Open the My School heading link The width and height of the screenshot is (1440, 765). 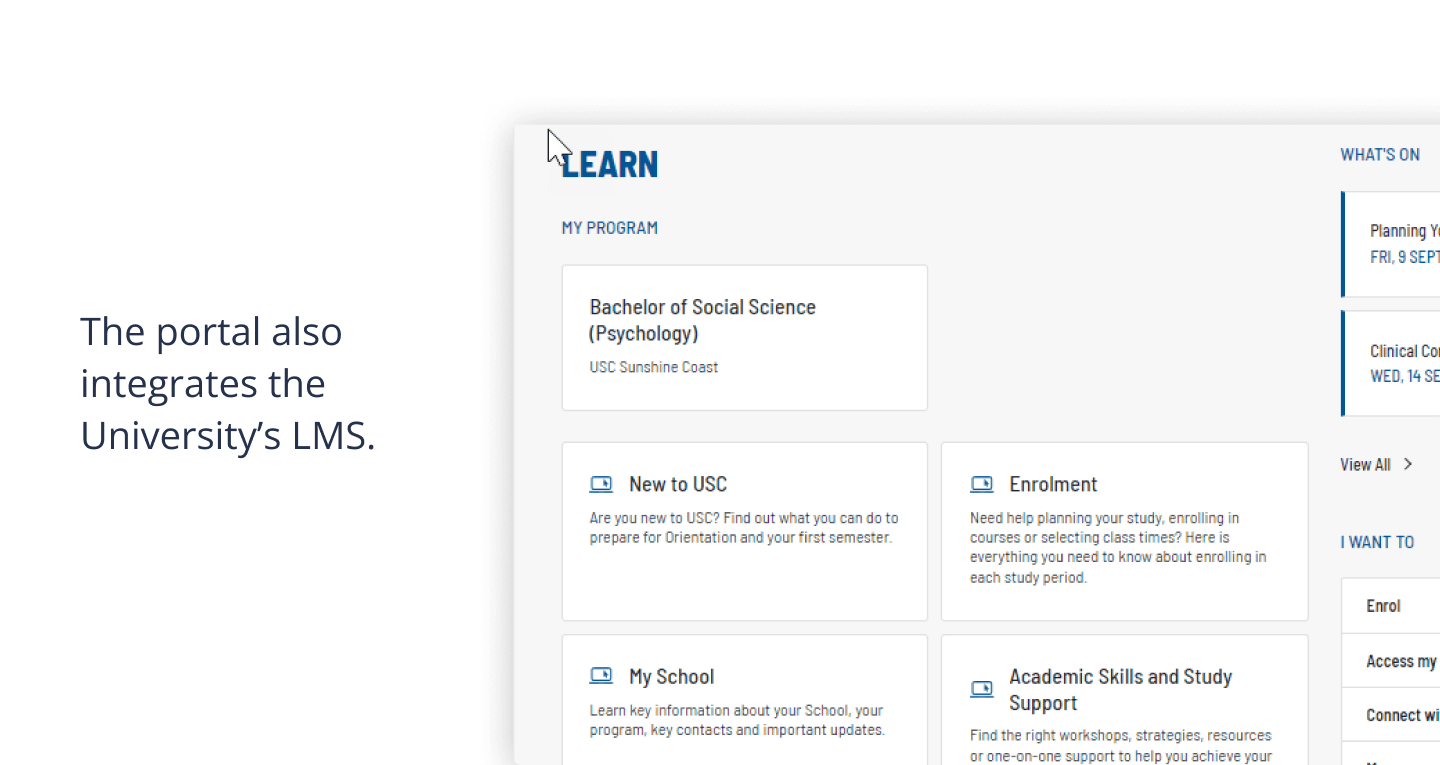tap(671, 677)
